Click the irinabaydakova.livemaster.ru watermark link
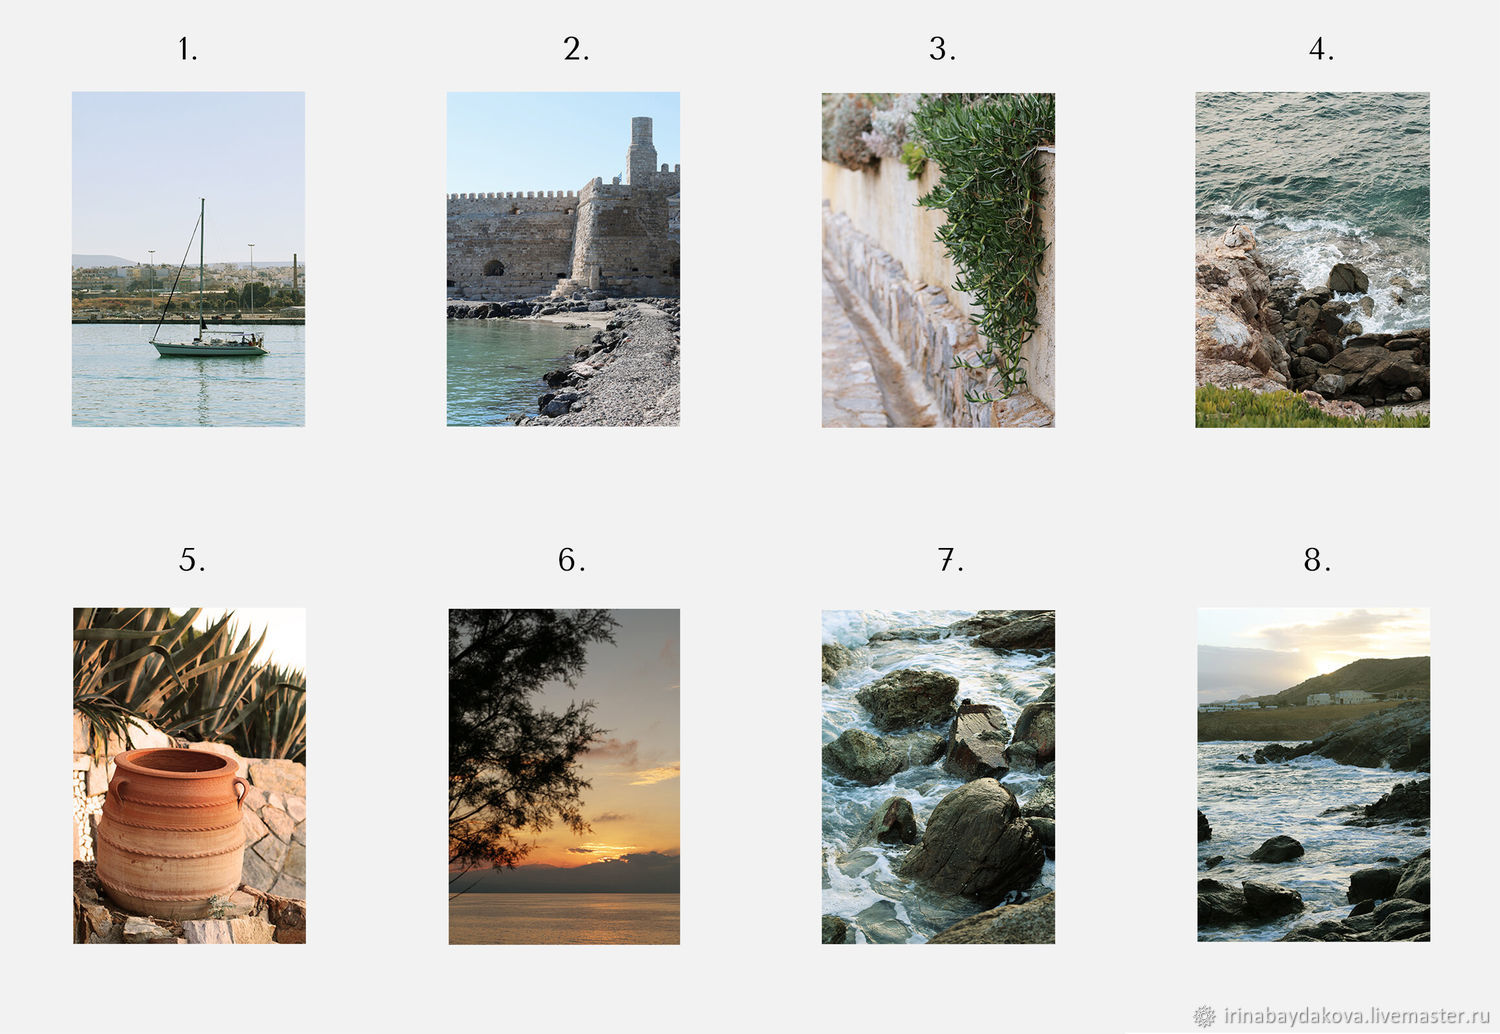 [1356, 1016]
